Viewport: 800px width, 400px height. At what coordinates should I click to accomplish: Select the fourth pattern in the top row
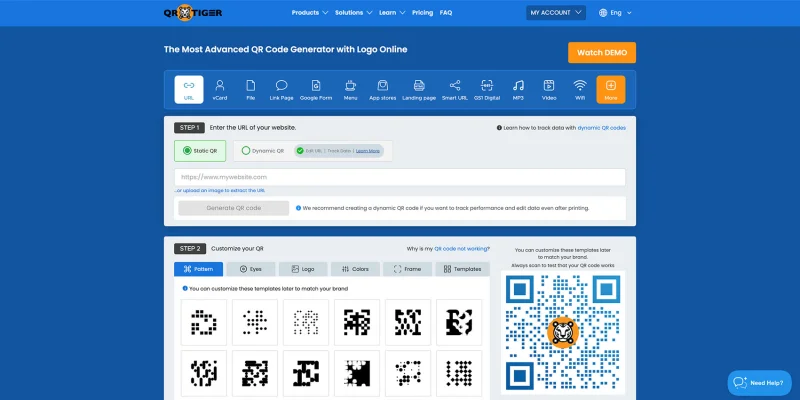[357, 322]
